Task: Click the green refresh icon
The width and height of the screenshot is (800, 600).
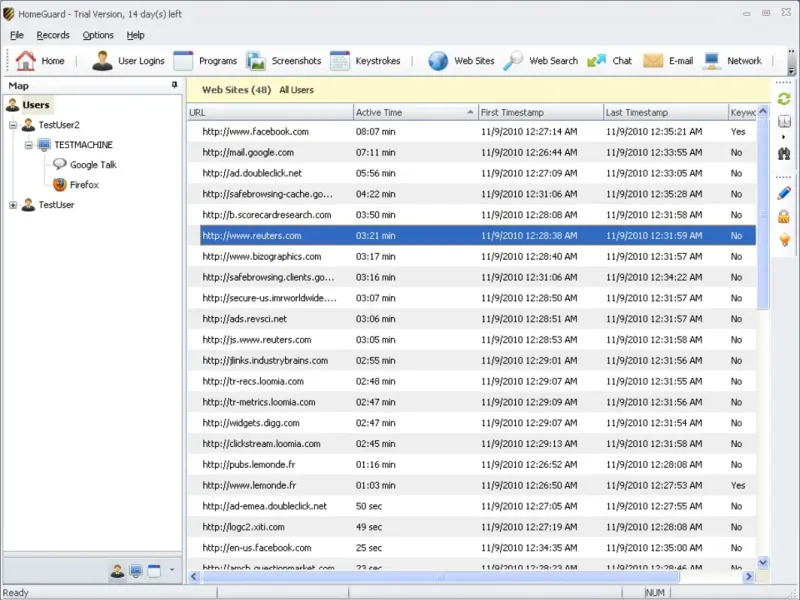Action: tap(784, 99)
